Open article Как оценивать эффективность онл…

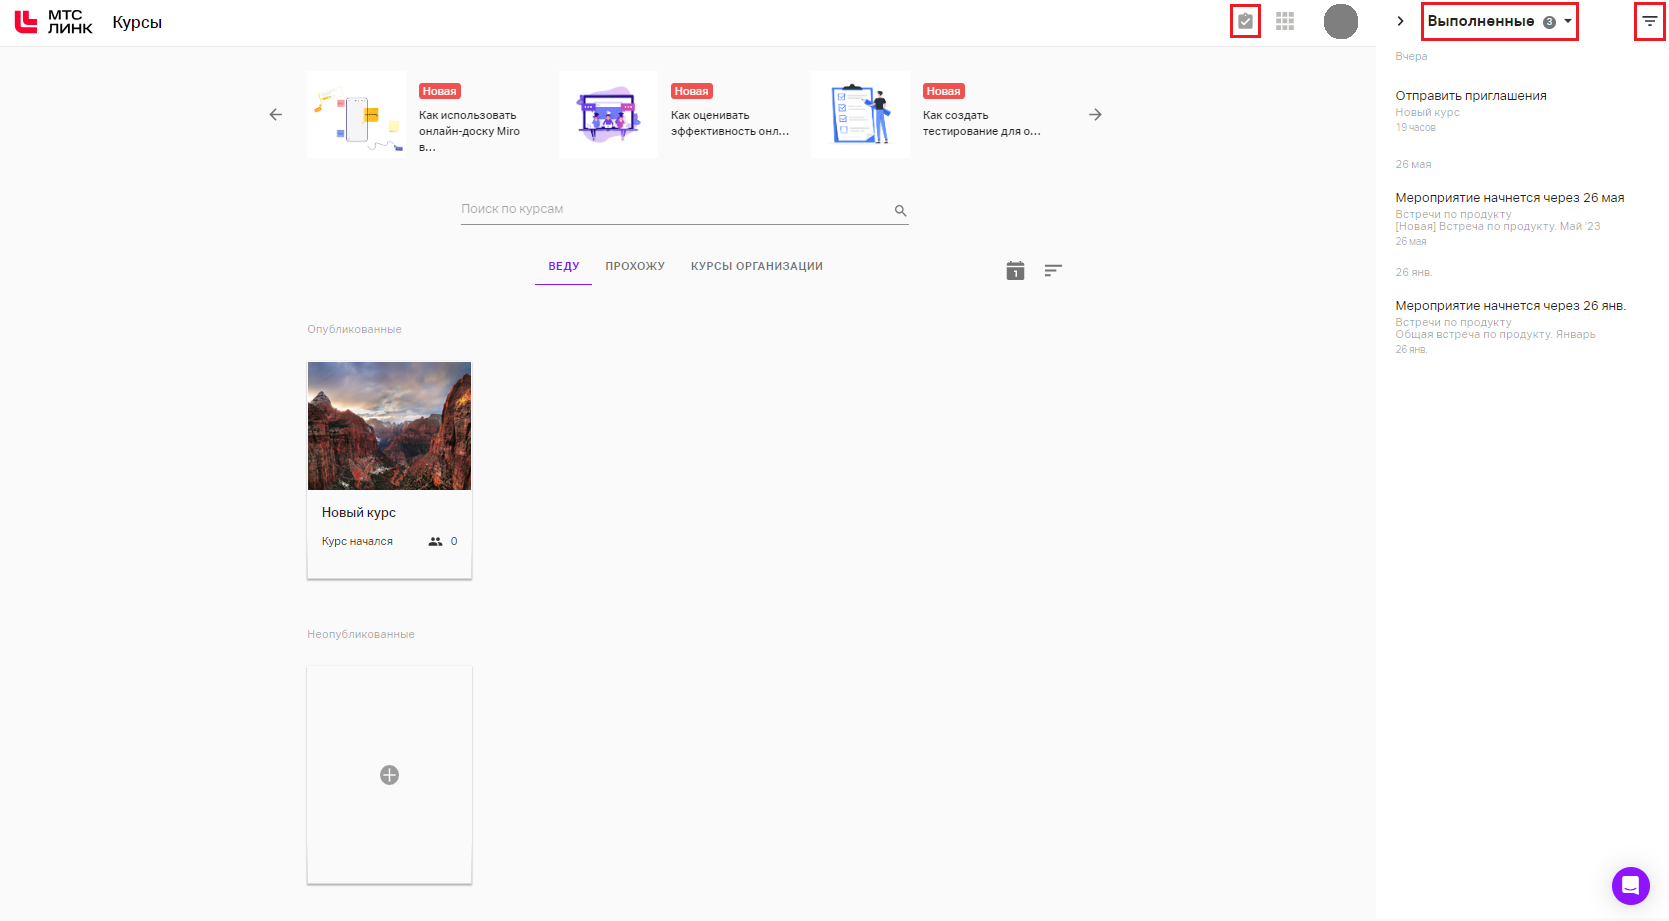click(x=730, y=123)
